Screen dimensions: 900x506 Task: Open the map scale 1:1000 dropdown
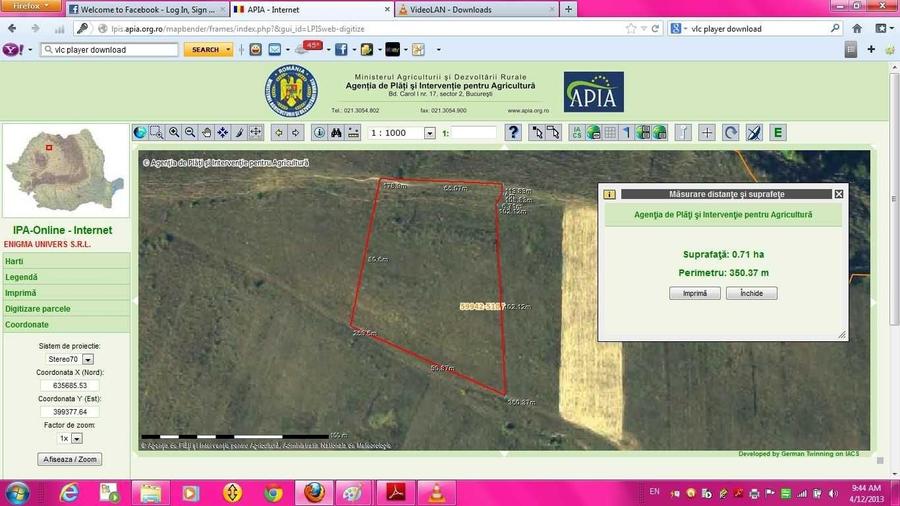429,133
